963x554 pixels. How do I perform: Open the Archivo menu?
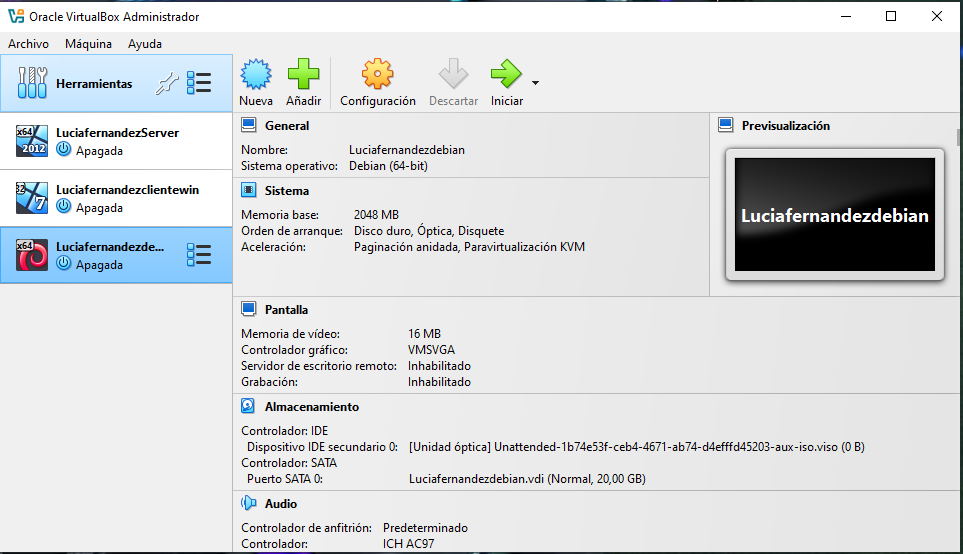(x=28, y=44)
